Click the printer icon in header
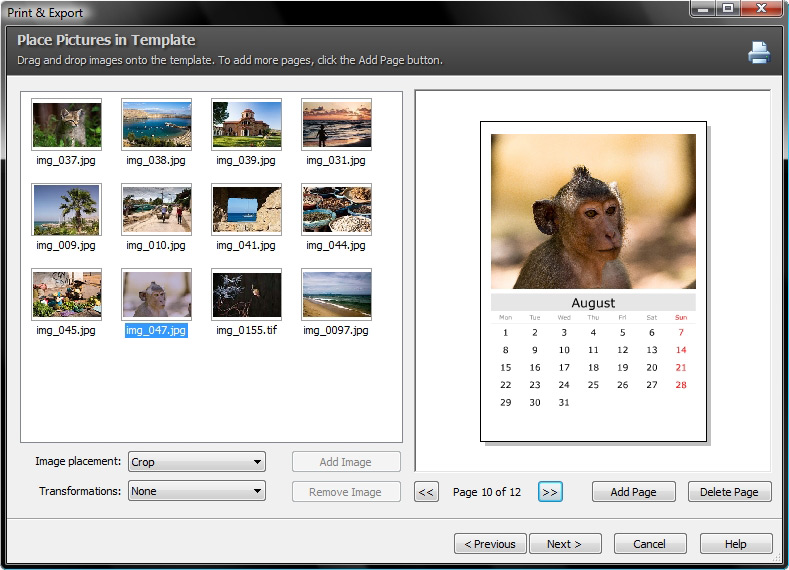 759,53
